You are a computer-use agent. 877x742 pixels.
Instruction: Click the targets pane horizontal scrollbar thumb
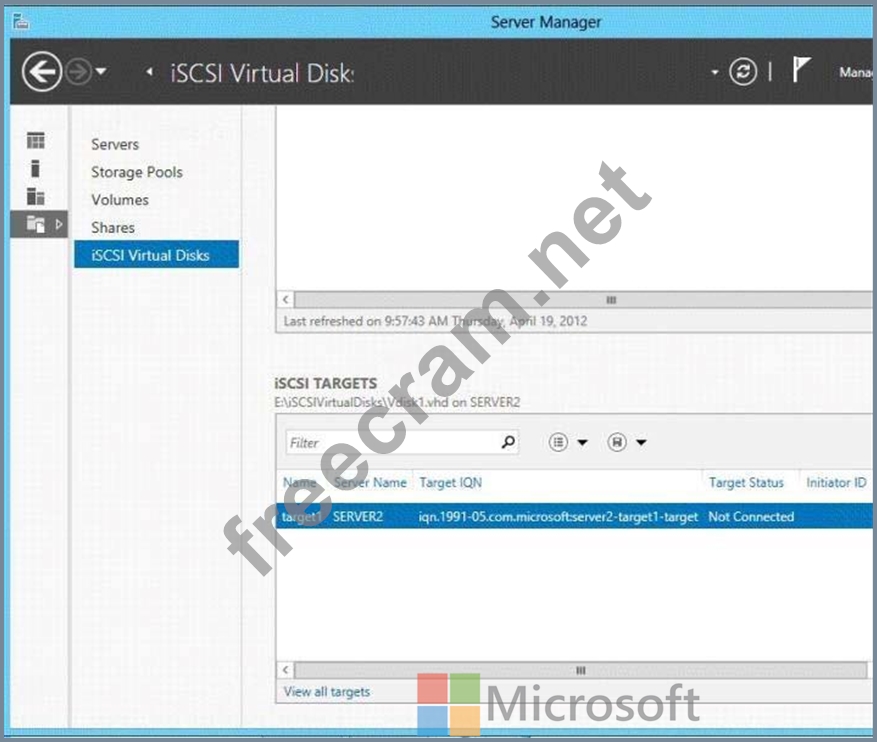[581, 670]
